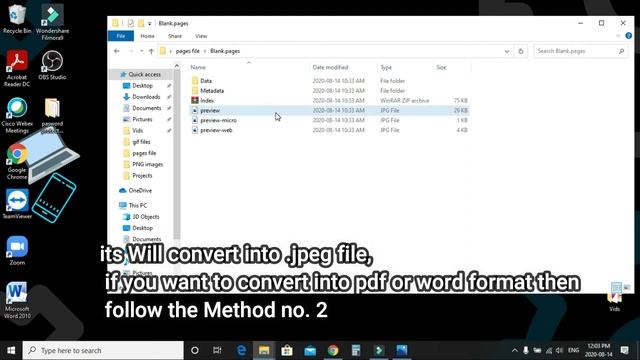The image size is (640, 360).
Task: Open Chrome from the taskbar
Action: [x=333, y=350]
